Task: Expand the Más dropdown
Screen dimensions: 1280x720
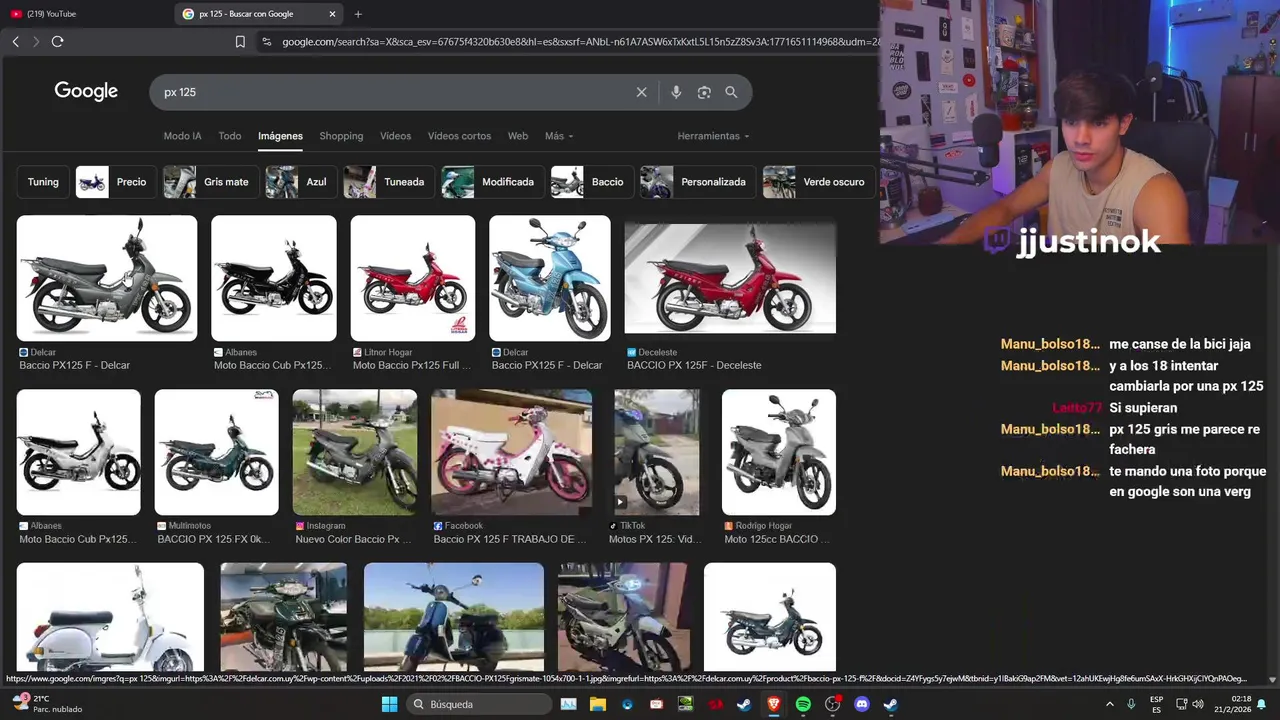Action: tap(559, 136)
